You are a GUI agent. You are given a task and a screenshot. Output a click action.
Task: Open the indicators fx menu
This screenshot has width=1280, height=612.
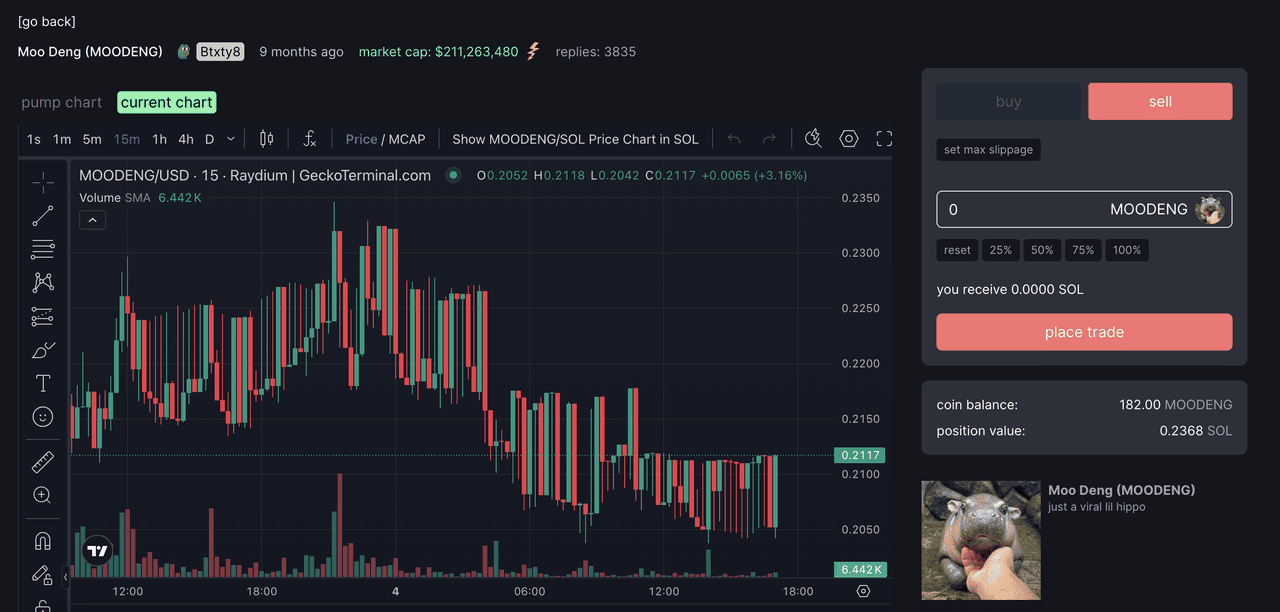pos(310,139)
